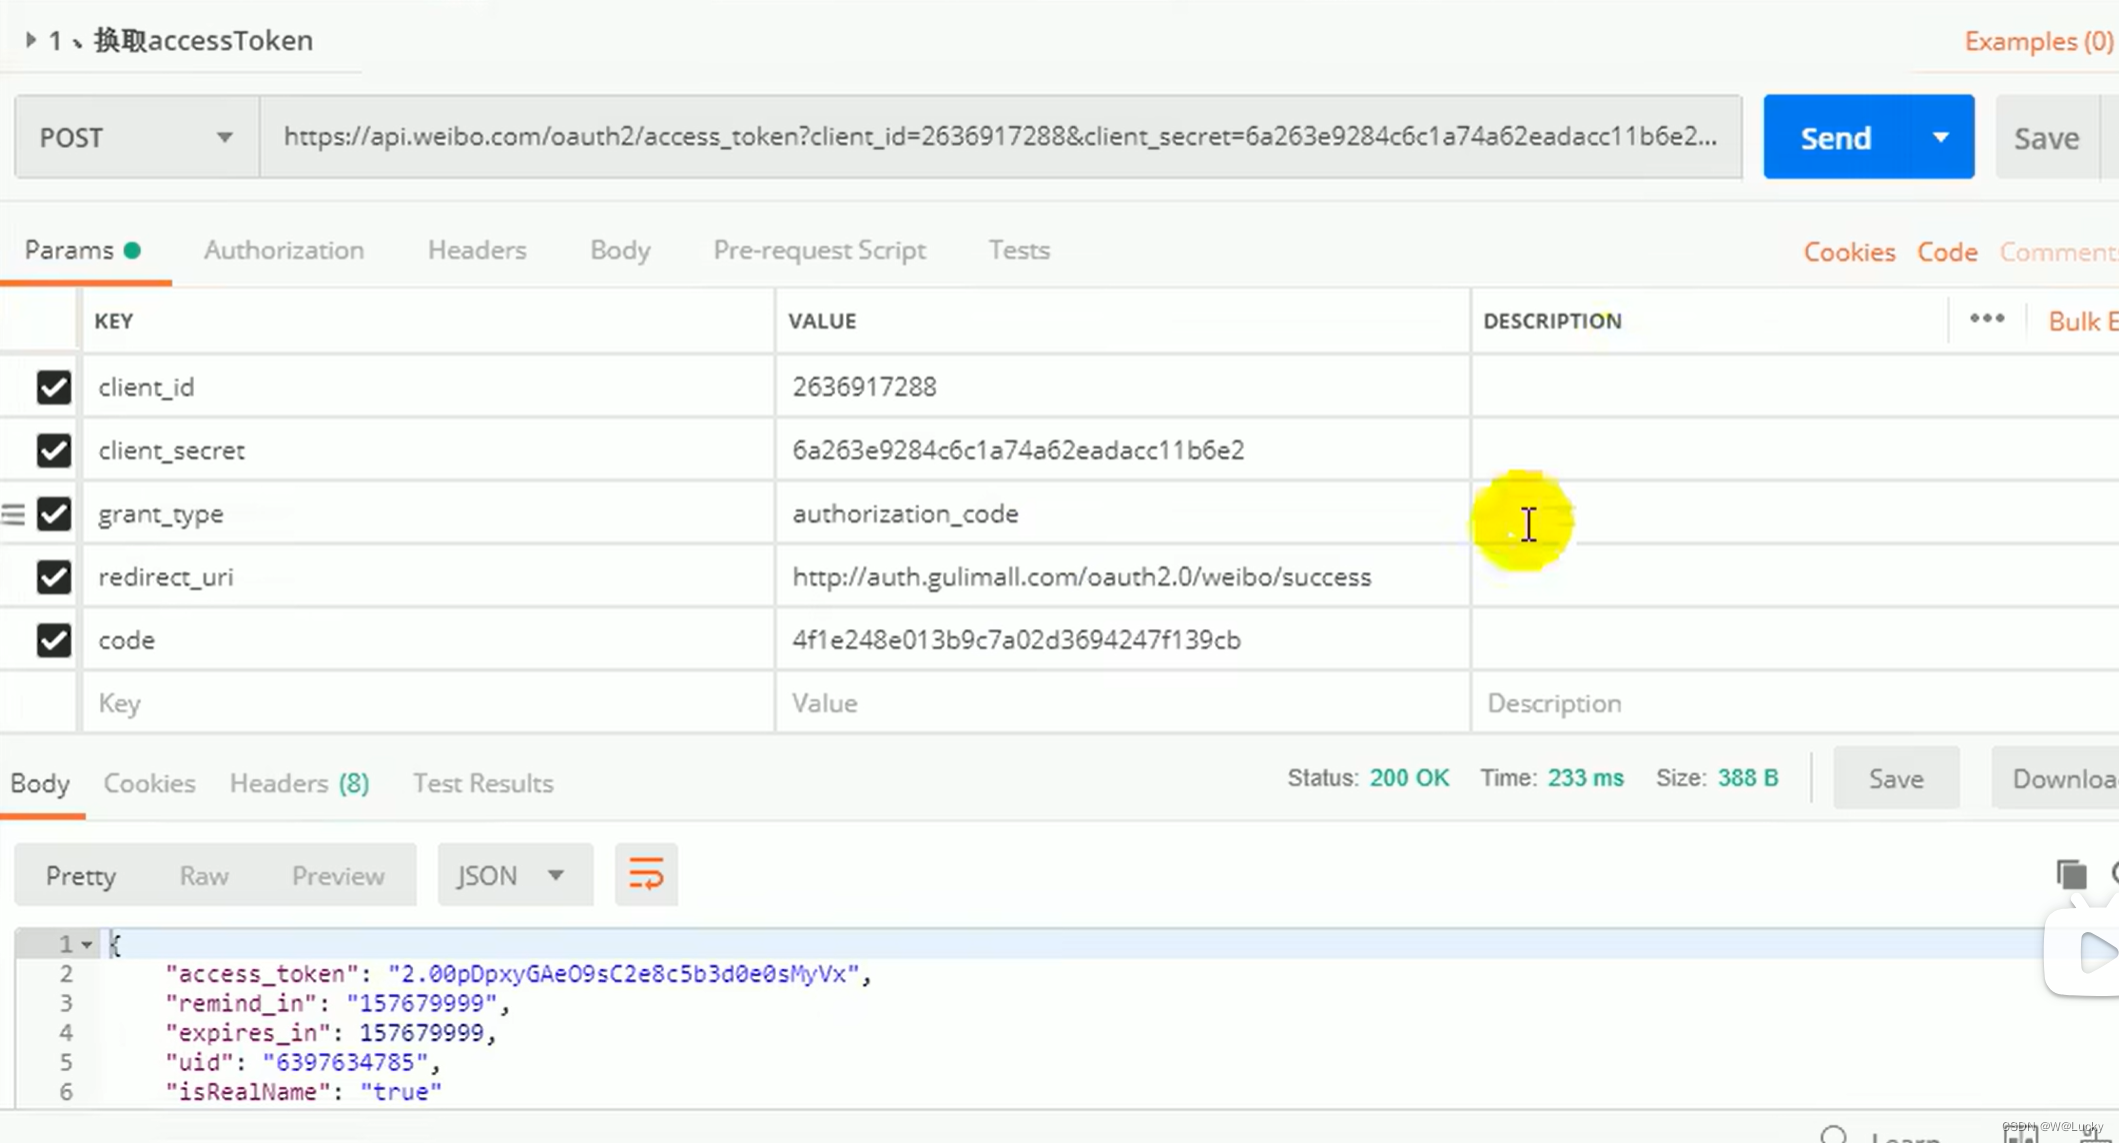The height and width of the screenshot is (1143, 2119).
Task: Open the Cookies link
Action: pyautogui.click(x=1848, y=252)
